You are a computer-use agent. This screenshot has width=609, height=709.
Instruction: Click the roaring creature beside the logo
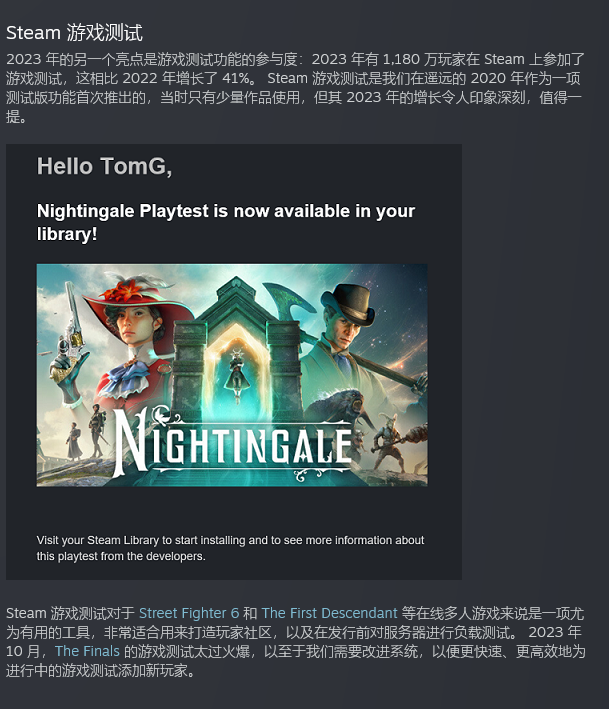343,407
